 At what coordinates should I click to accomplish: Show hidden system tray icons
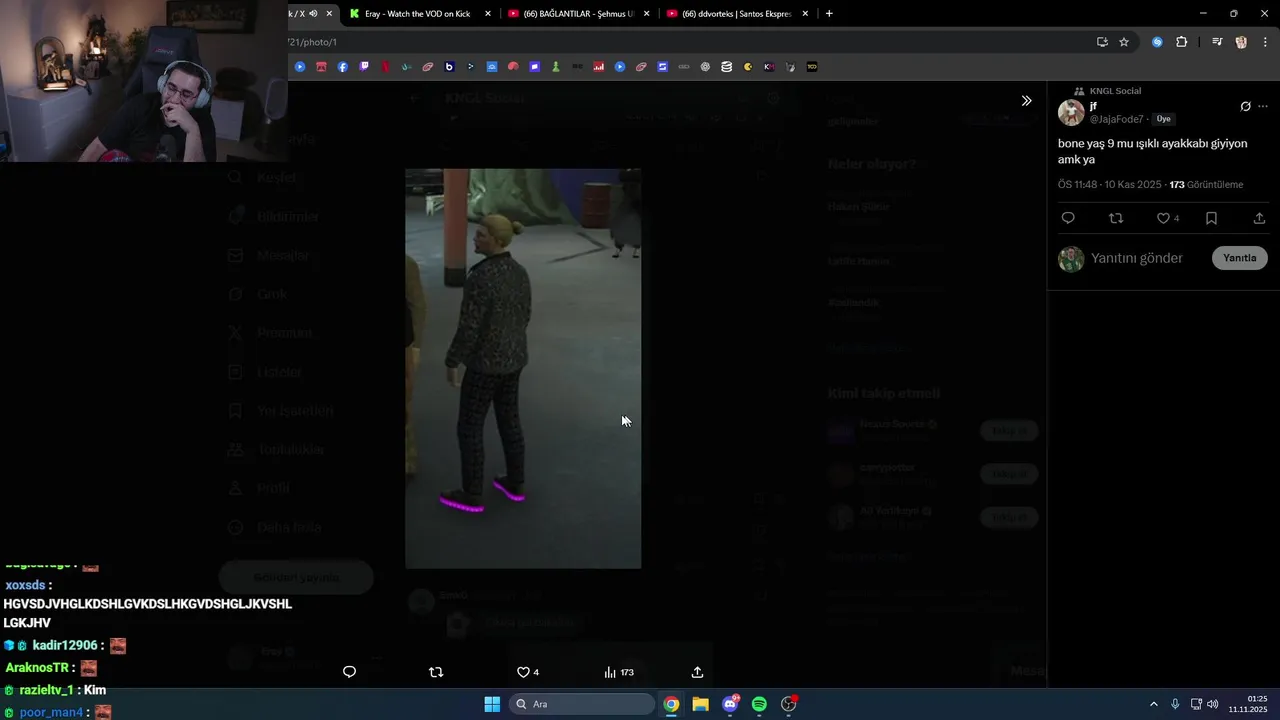[x=1153, y=704]
